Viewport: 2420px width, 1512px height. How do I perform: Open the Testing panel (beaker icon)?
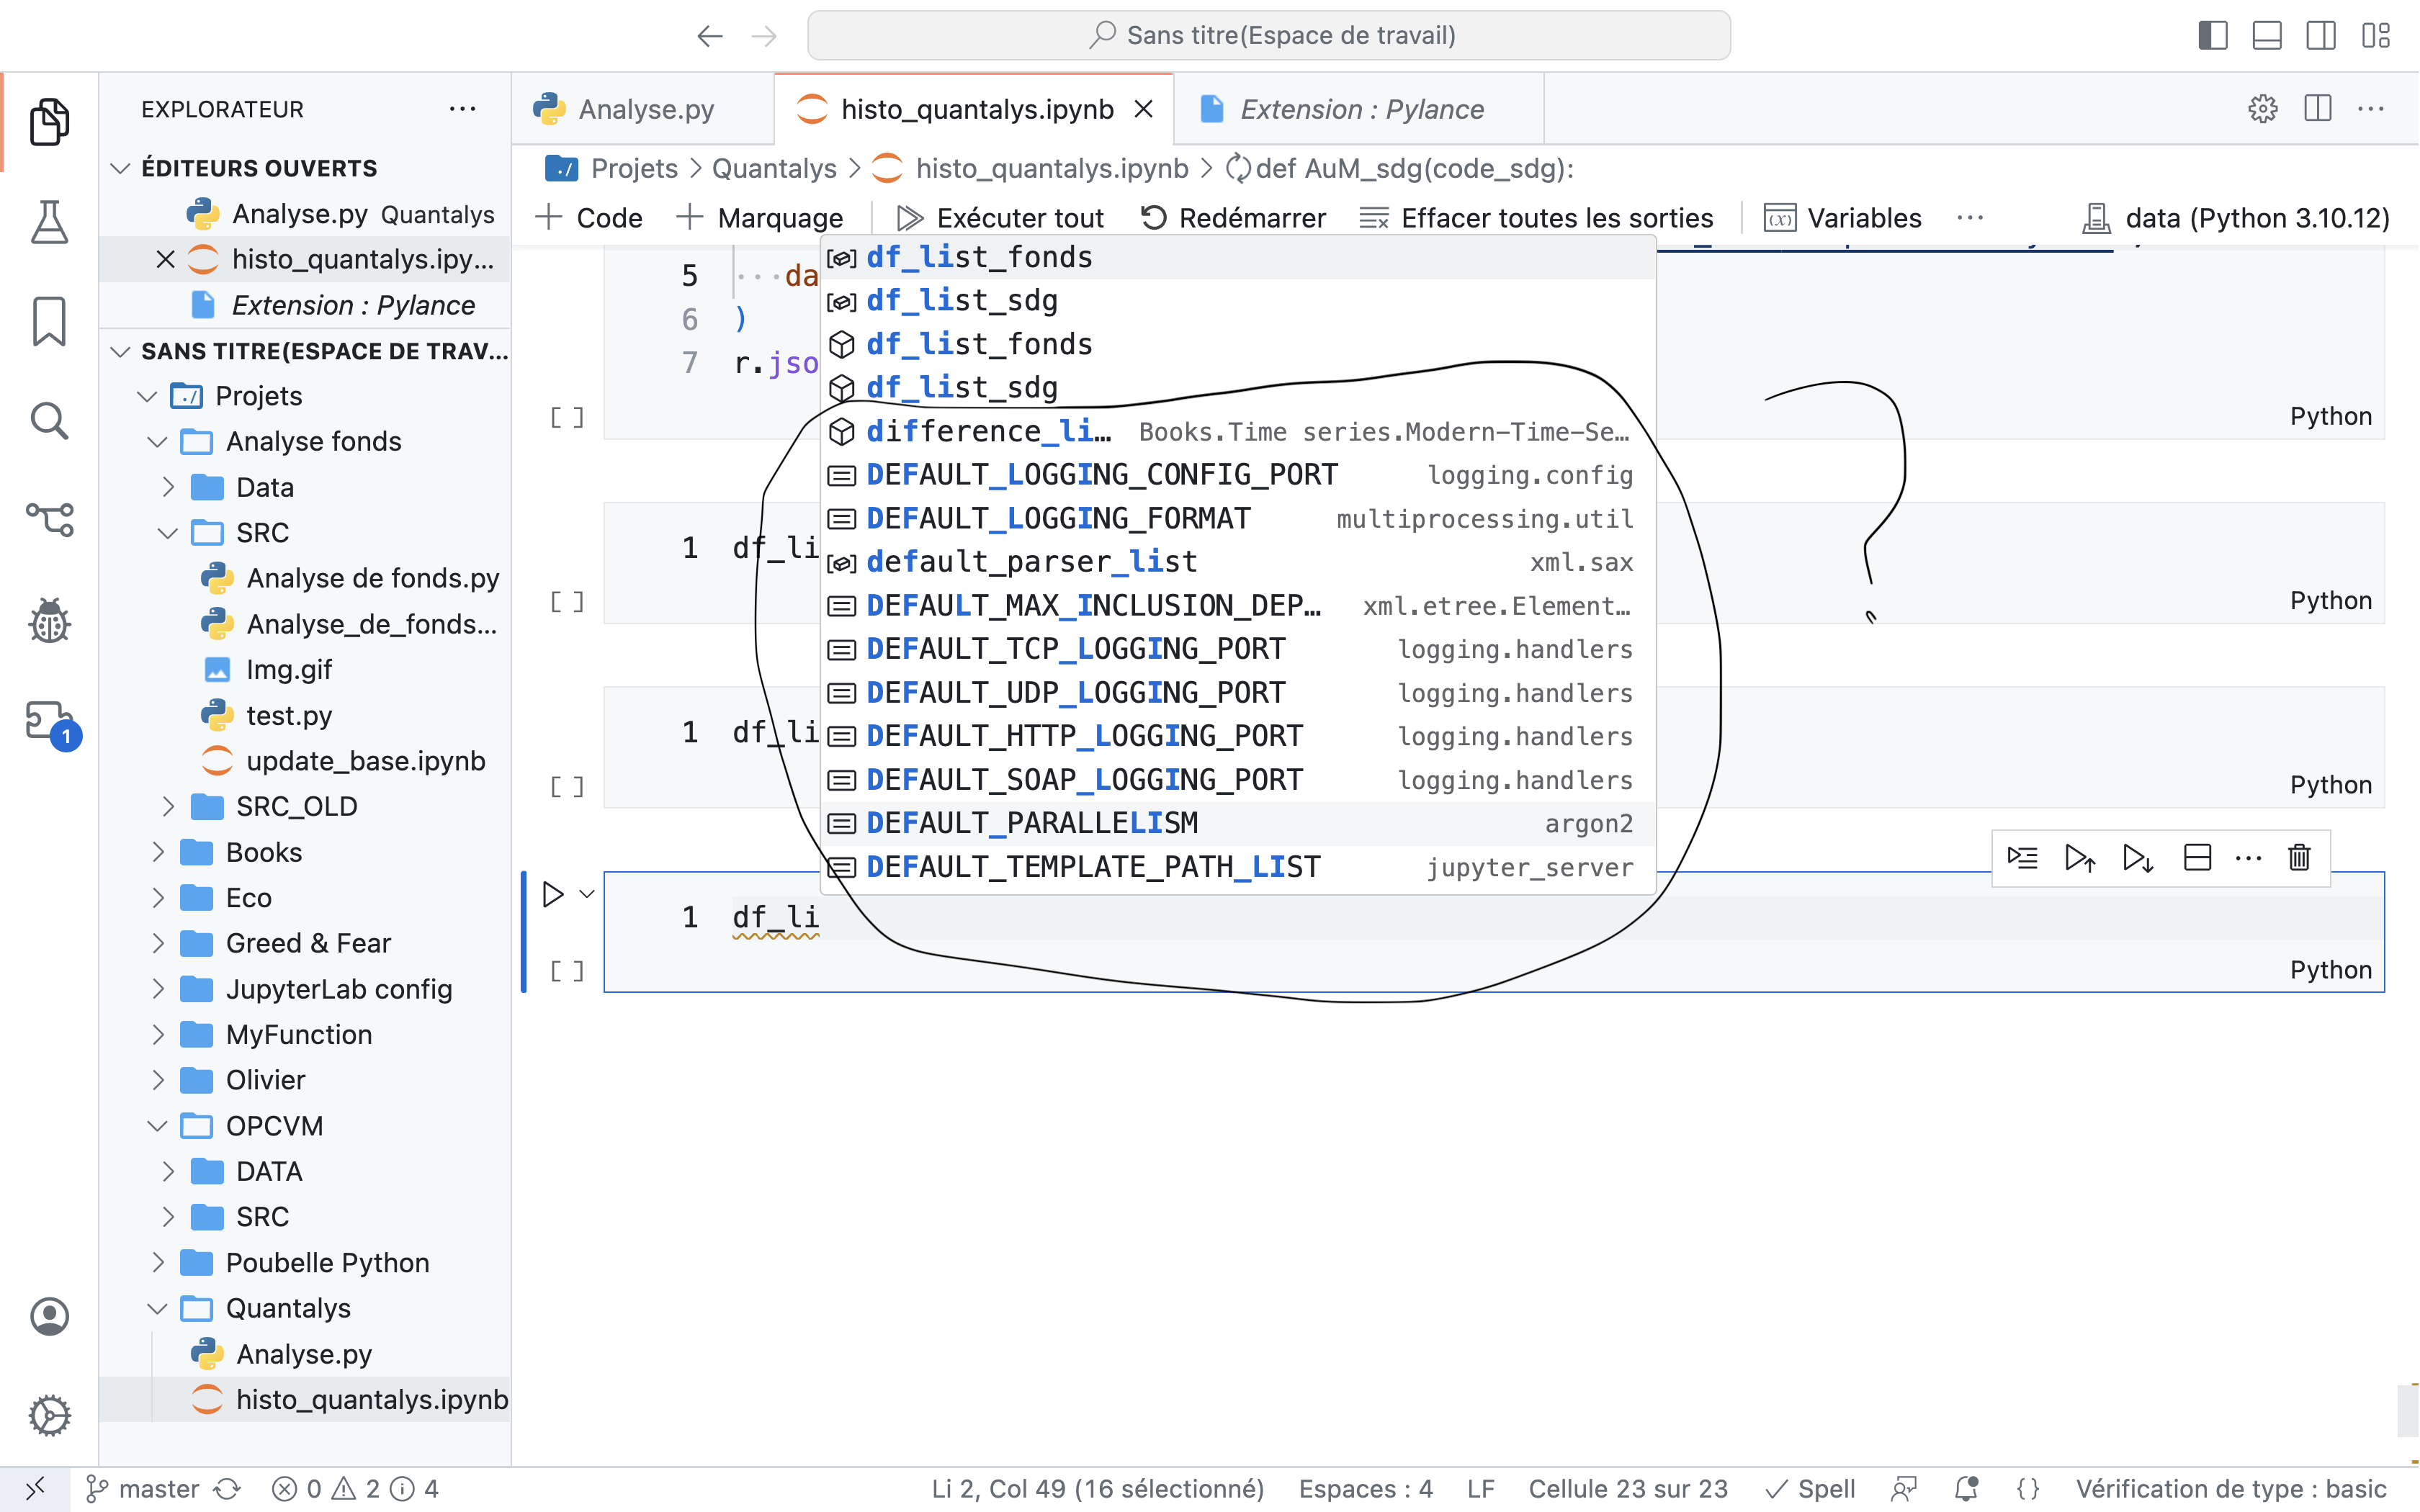coord(49,221)
